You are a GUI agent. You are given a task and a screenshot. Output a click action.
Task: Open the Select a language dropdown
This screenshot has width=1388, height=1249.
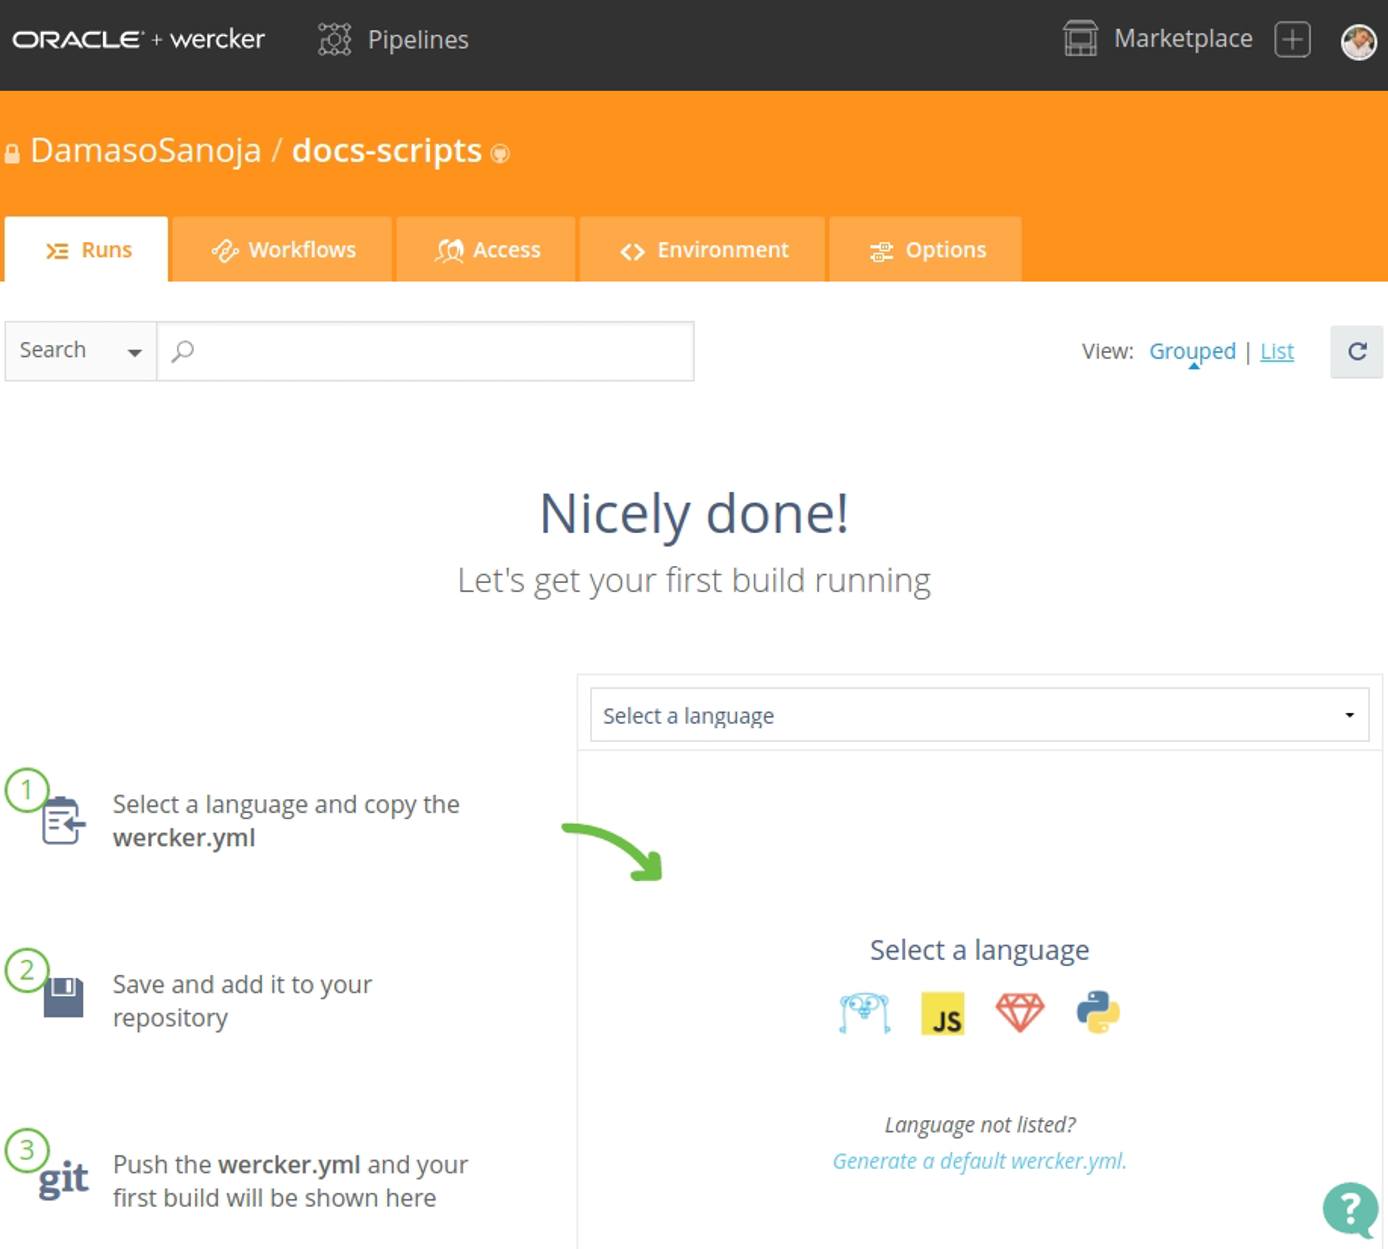(979, 715)
